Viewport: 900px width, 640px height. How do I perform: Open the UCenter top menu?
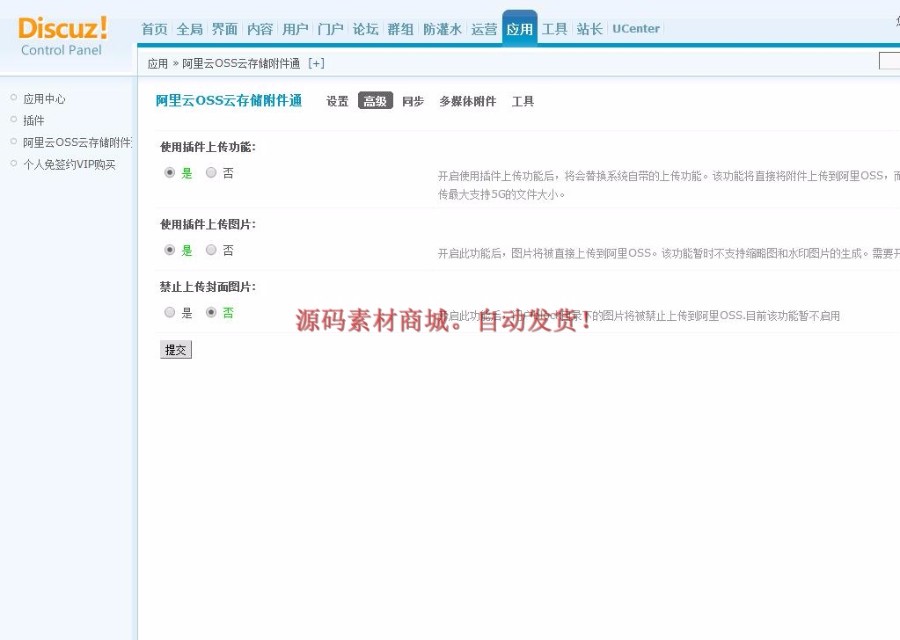click(636, 29)
